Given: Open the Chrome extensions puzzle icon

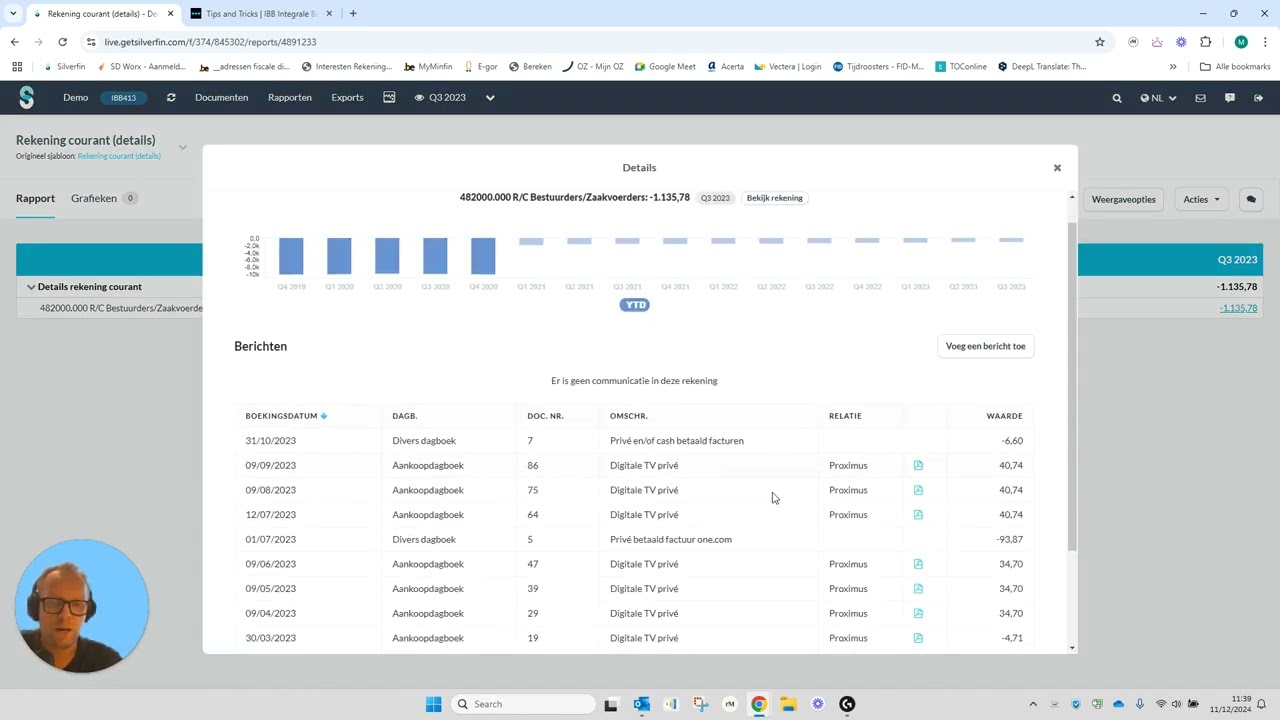Looking at the screenshot, I should click(x=1205, y=42).
